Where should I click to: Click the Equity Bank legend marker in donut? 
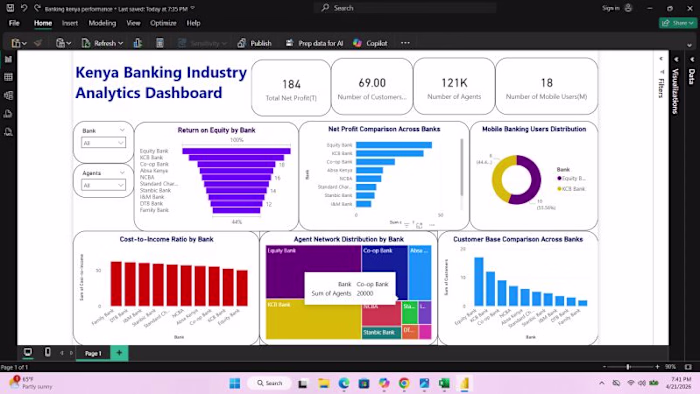559,178
